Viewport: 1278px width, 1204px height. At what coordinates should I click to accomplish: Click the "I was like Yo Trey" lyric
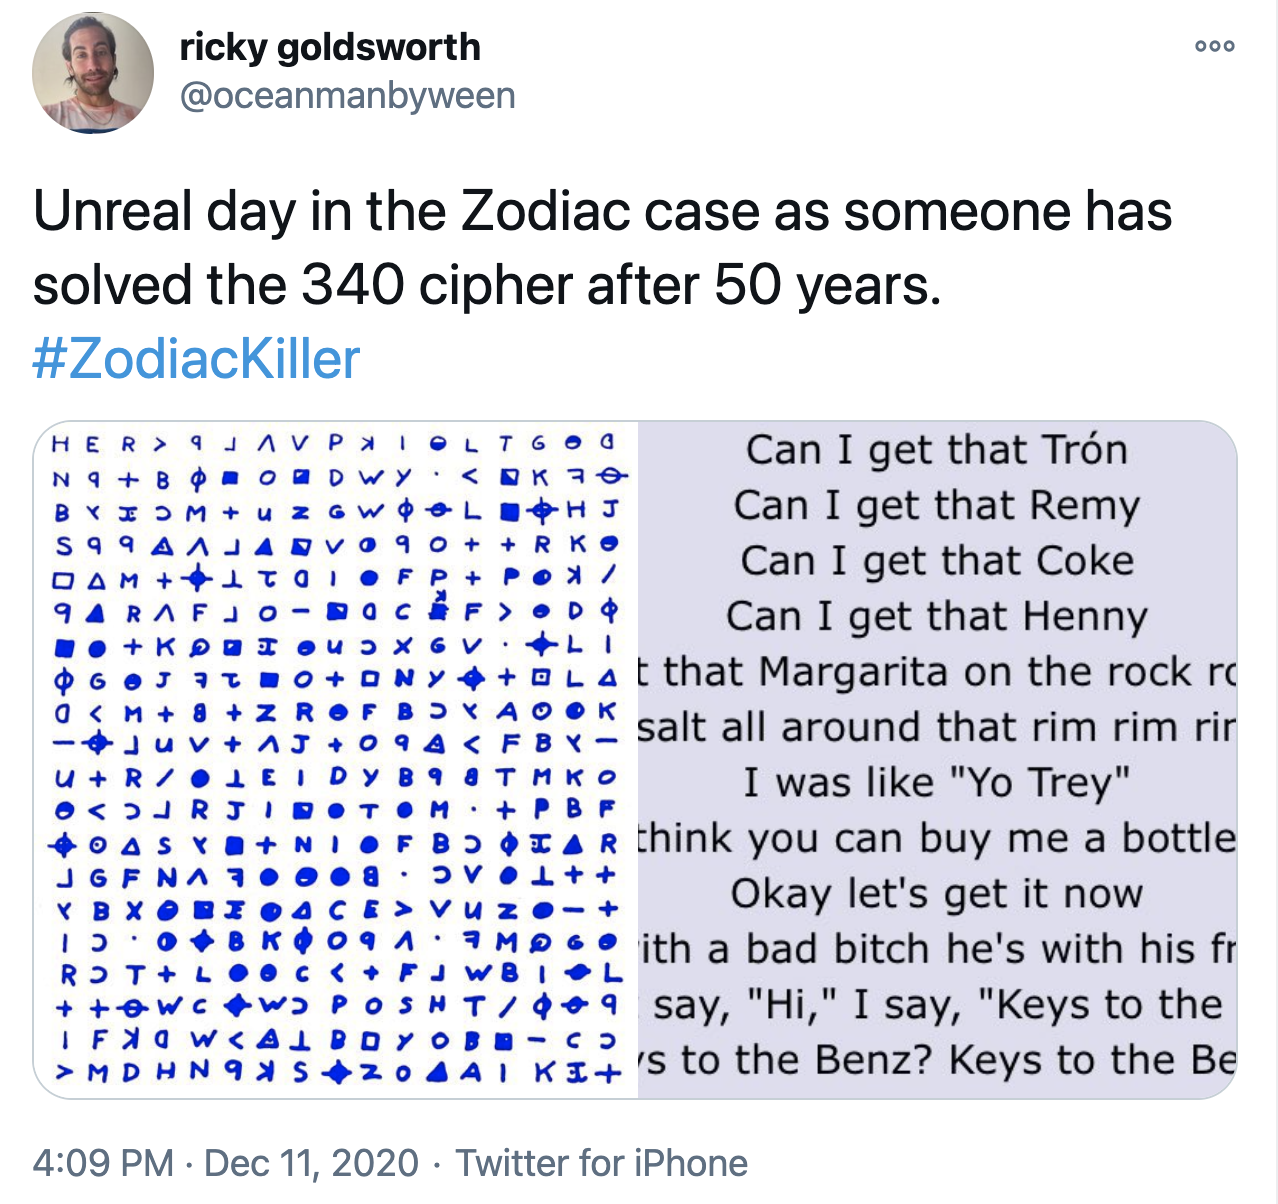click(936, 782)
